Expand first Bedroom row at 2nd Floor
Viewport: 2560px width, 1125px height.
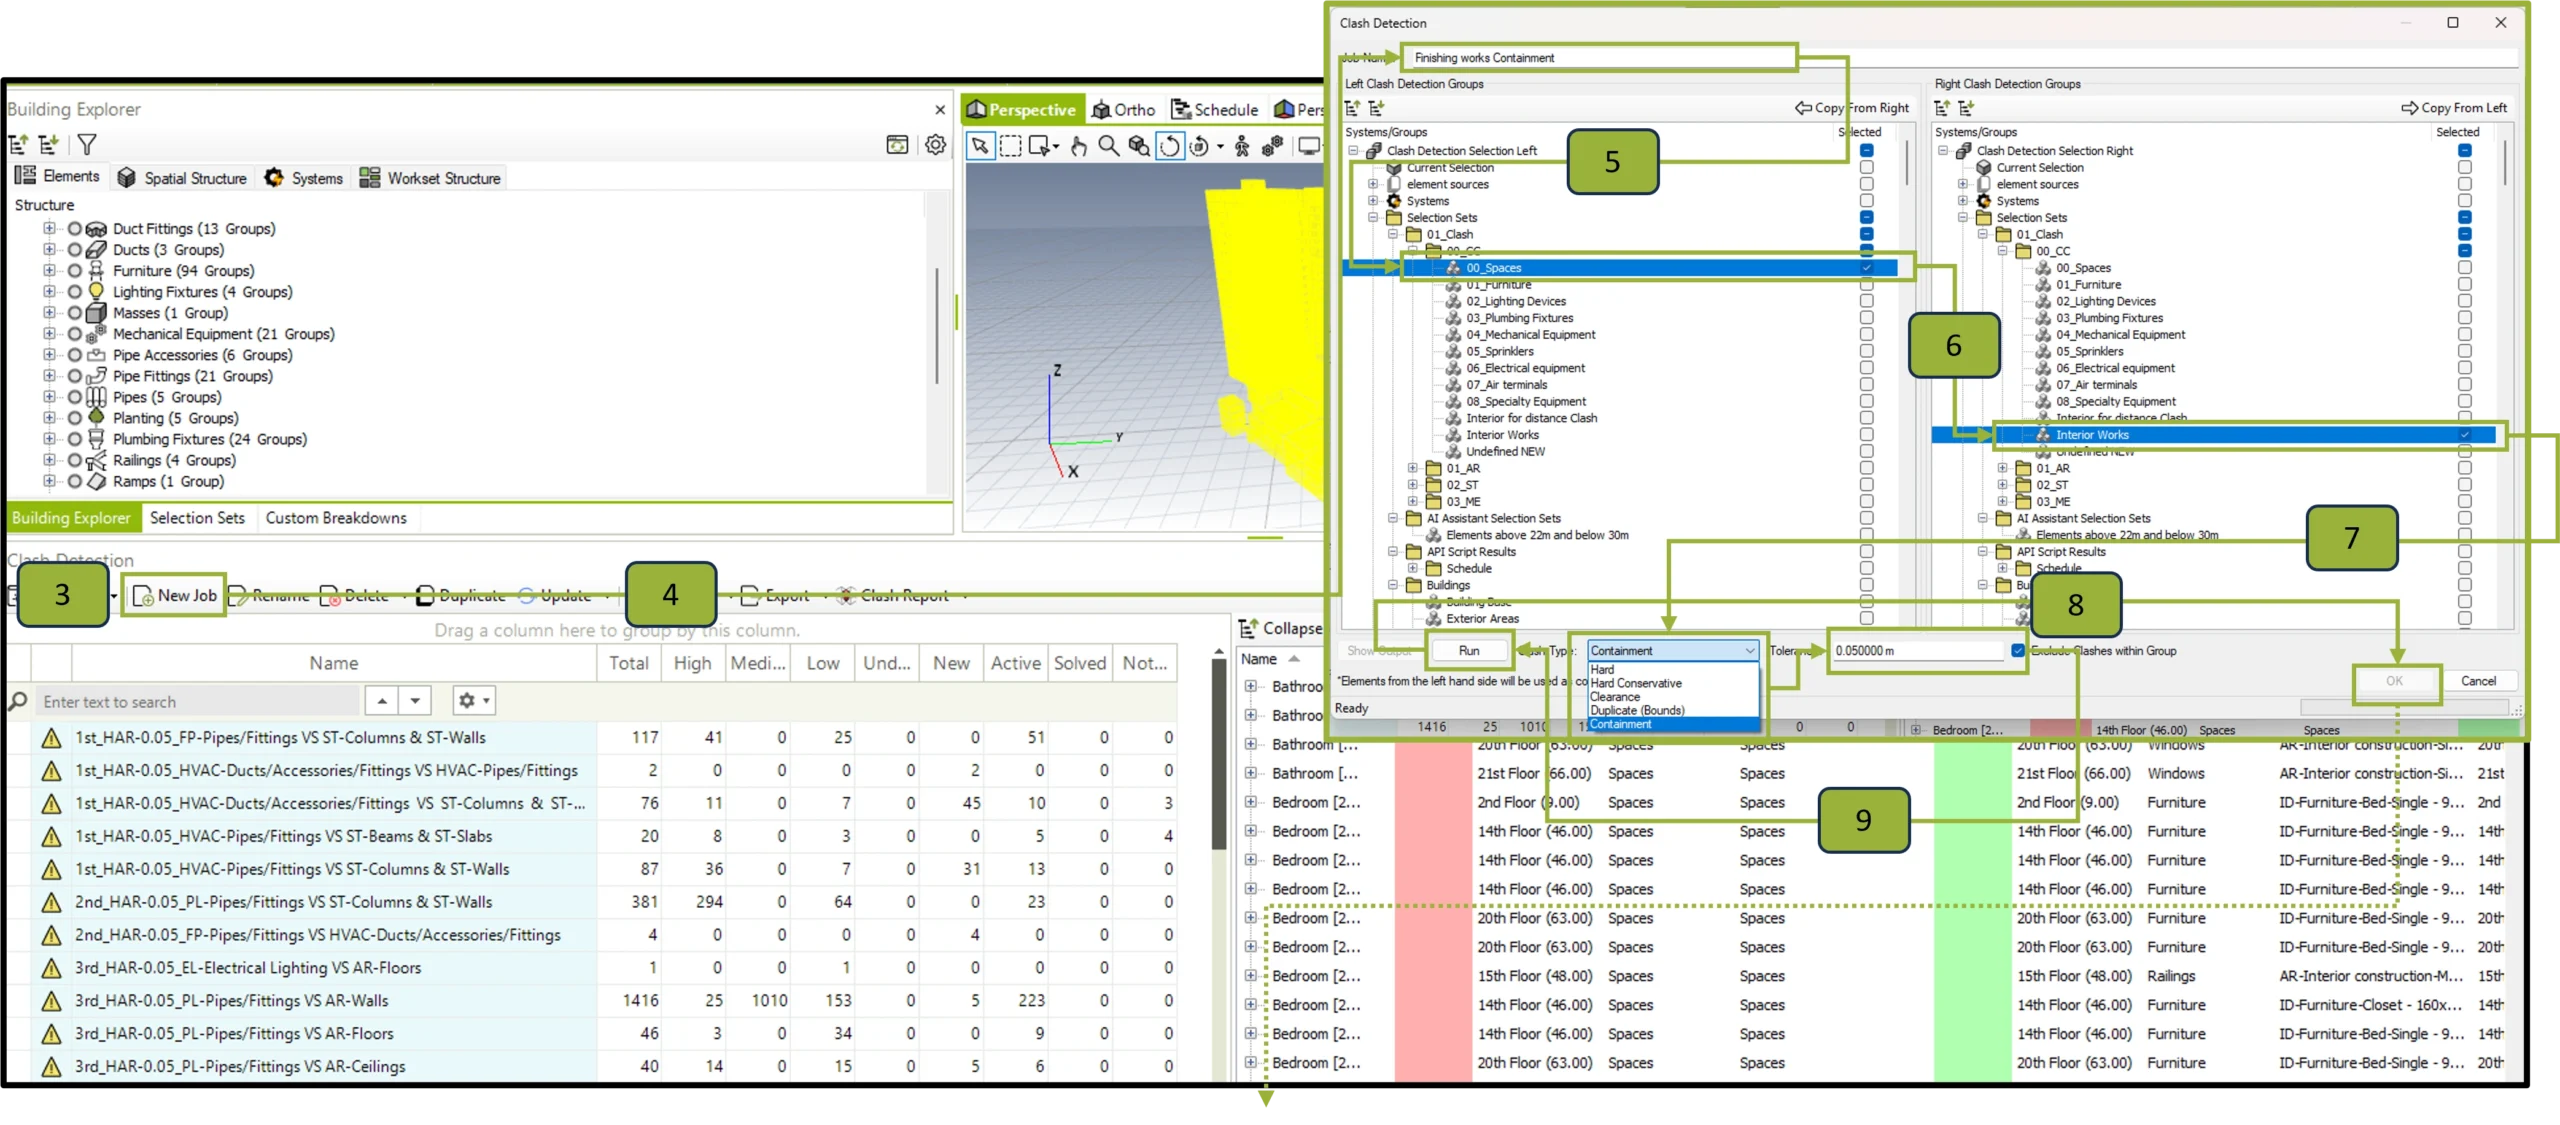click(x=1250, y=802)
